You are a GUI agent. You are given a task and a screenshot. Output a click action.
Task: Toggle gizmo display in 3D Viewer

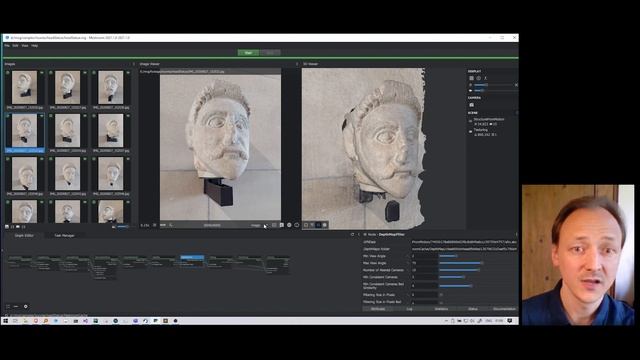[x=478, y=78]
